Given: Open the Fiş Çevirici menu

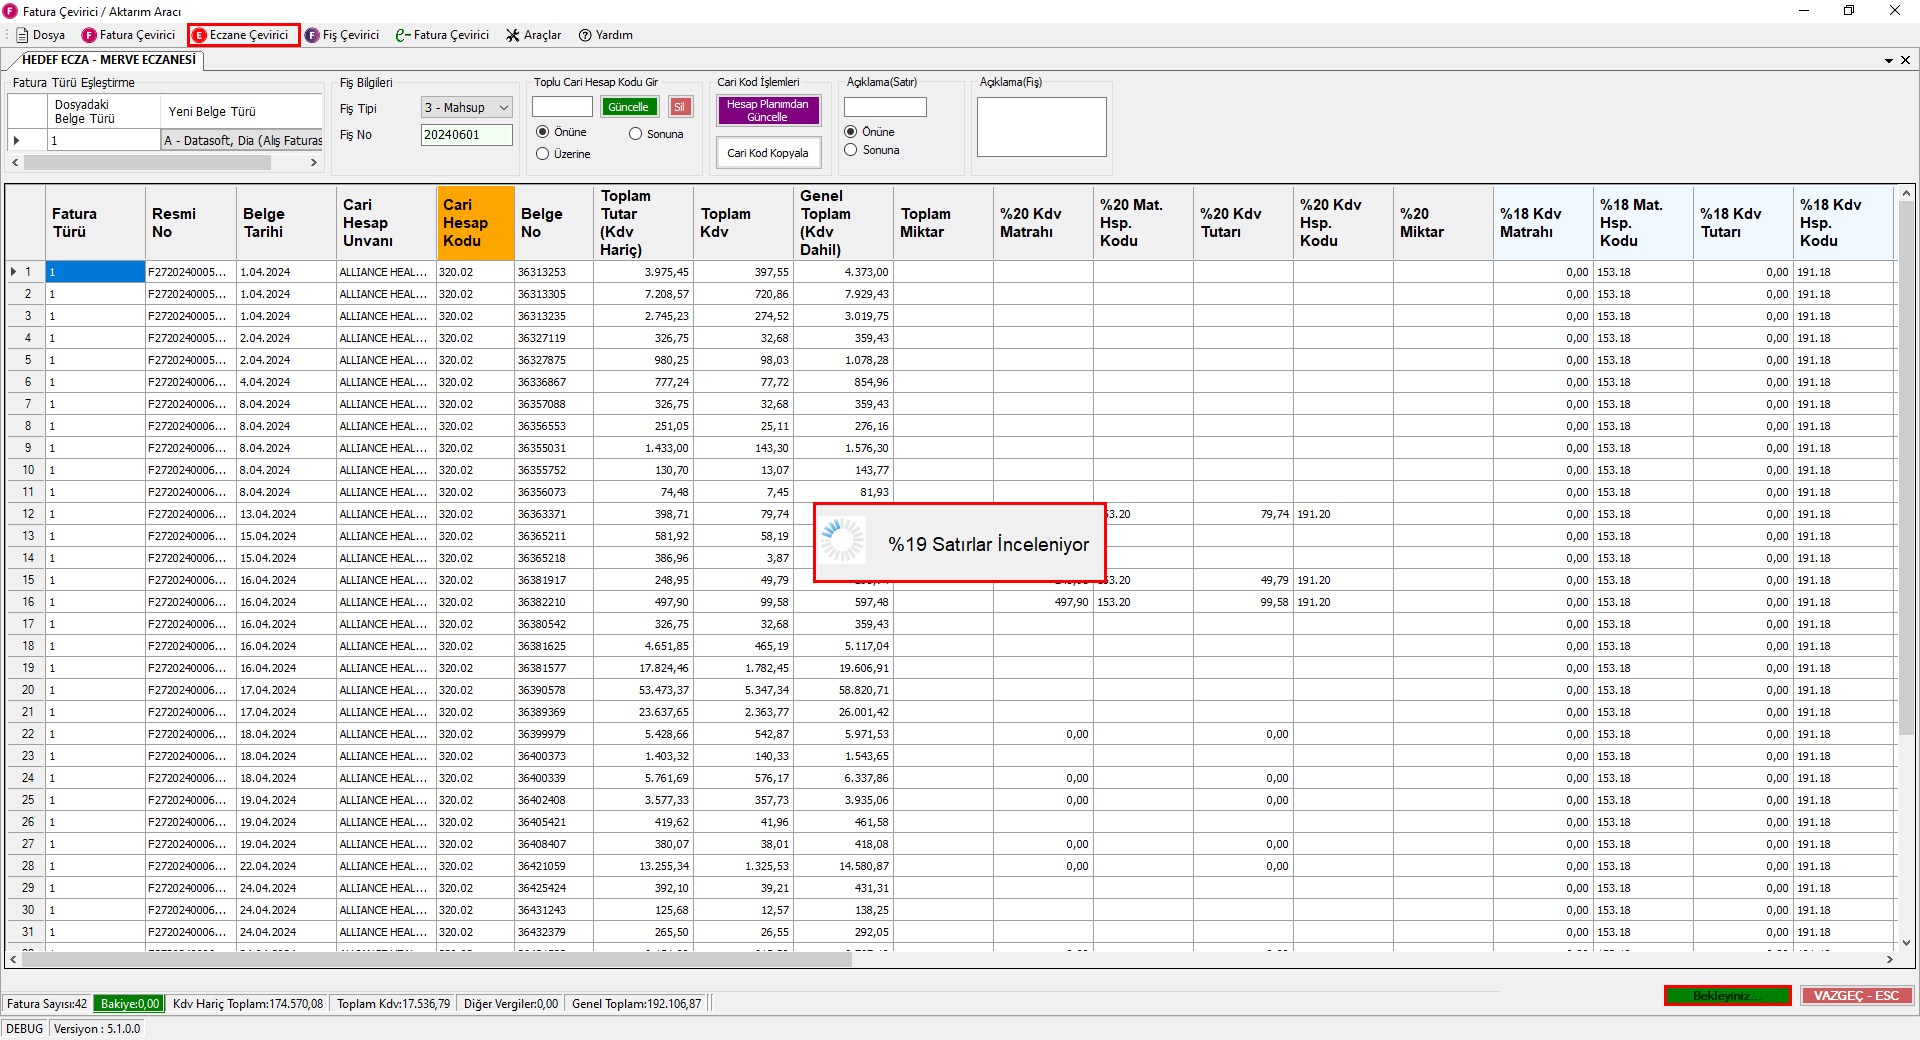Looking at the screenshot, I should 342,35.
